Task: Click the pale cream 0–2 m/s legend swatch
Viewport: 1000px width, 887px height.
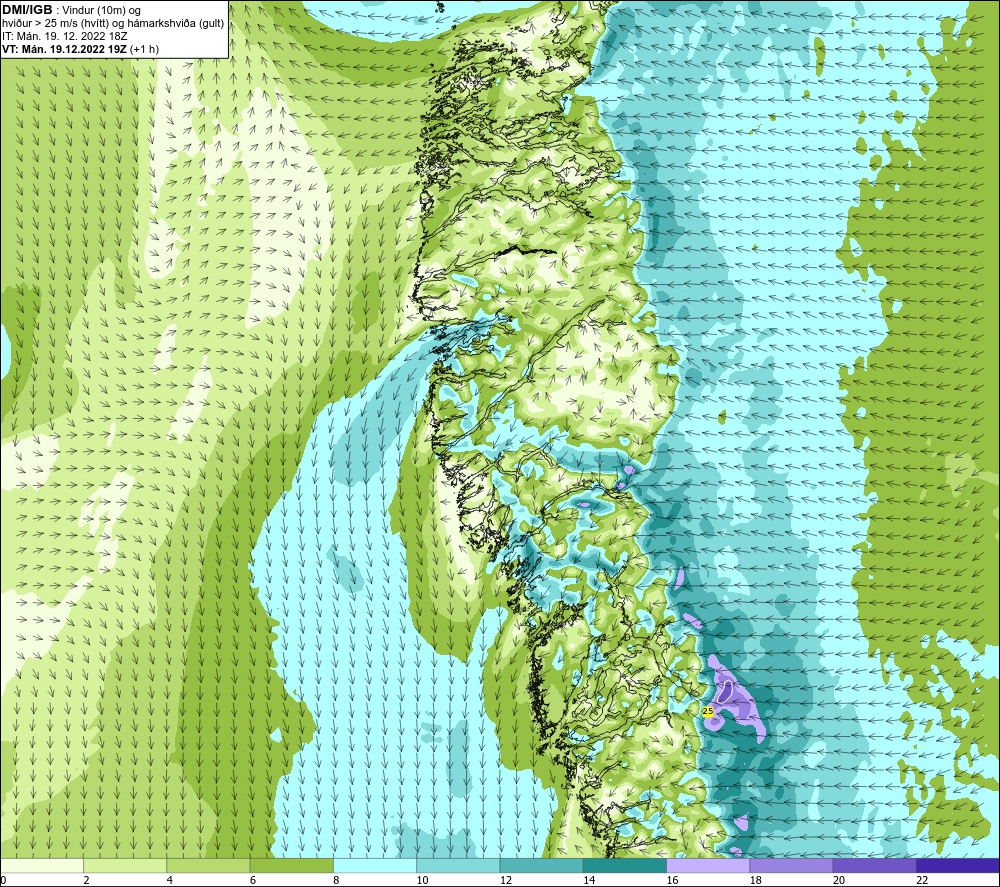Action: pos(41,865)
